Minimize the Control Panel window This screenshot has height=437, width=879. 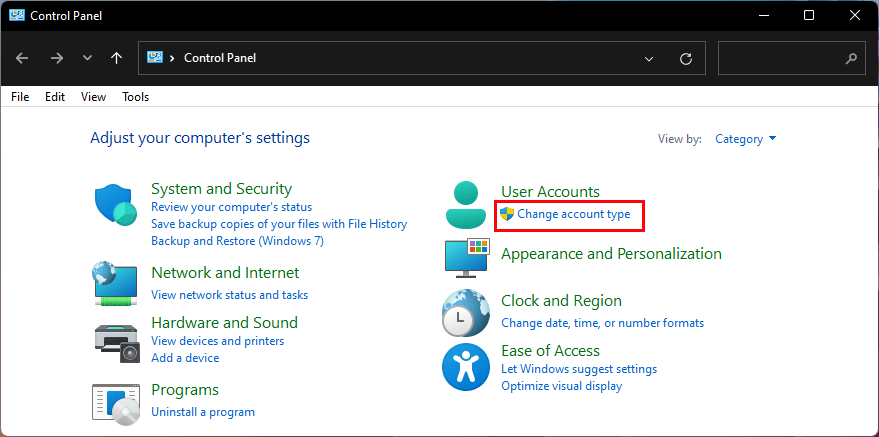coord(763,16)
